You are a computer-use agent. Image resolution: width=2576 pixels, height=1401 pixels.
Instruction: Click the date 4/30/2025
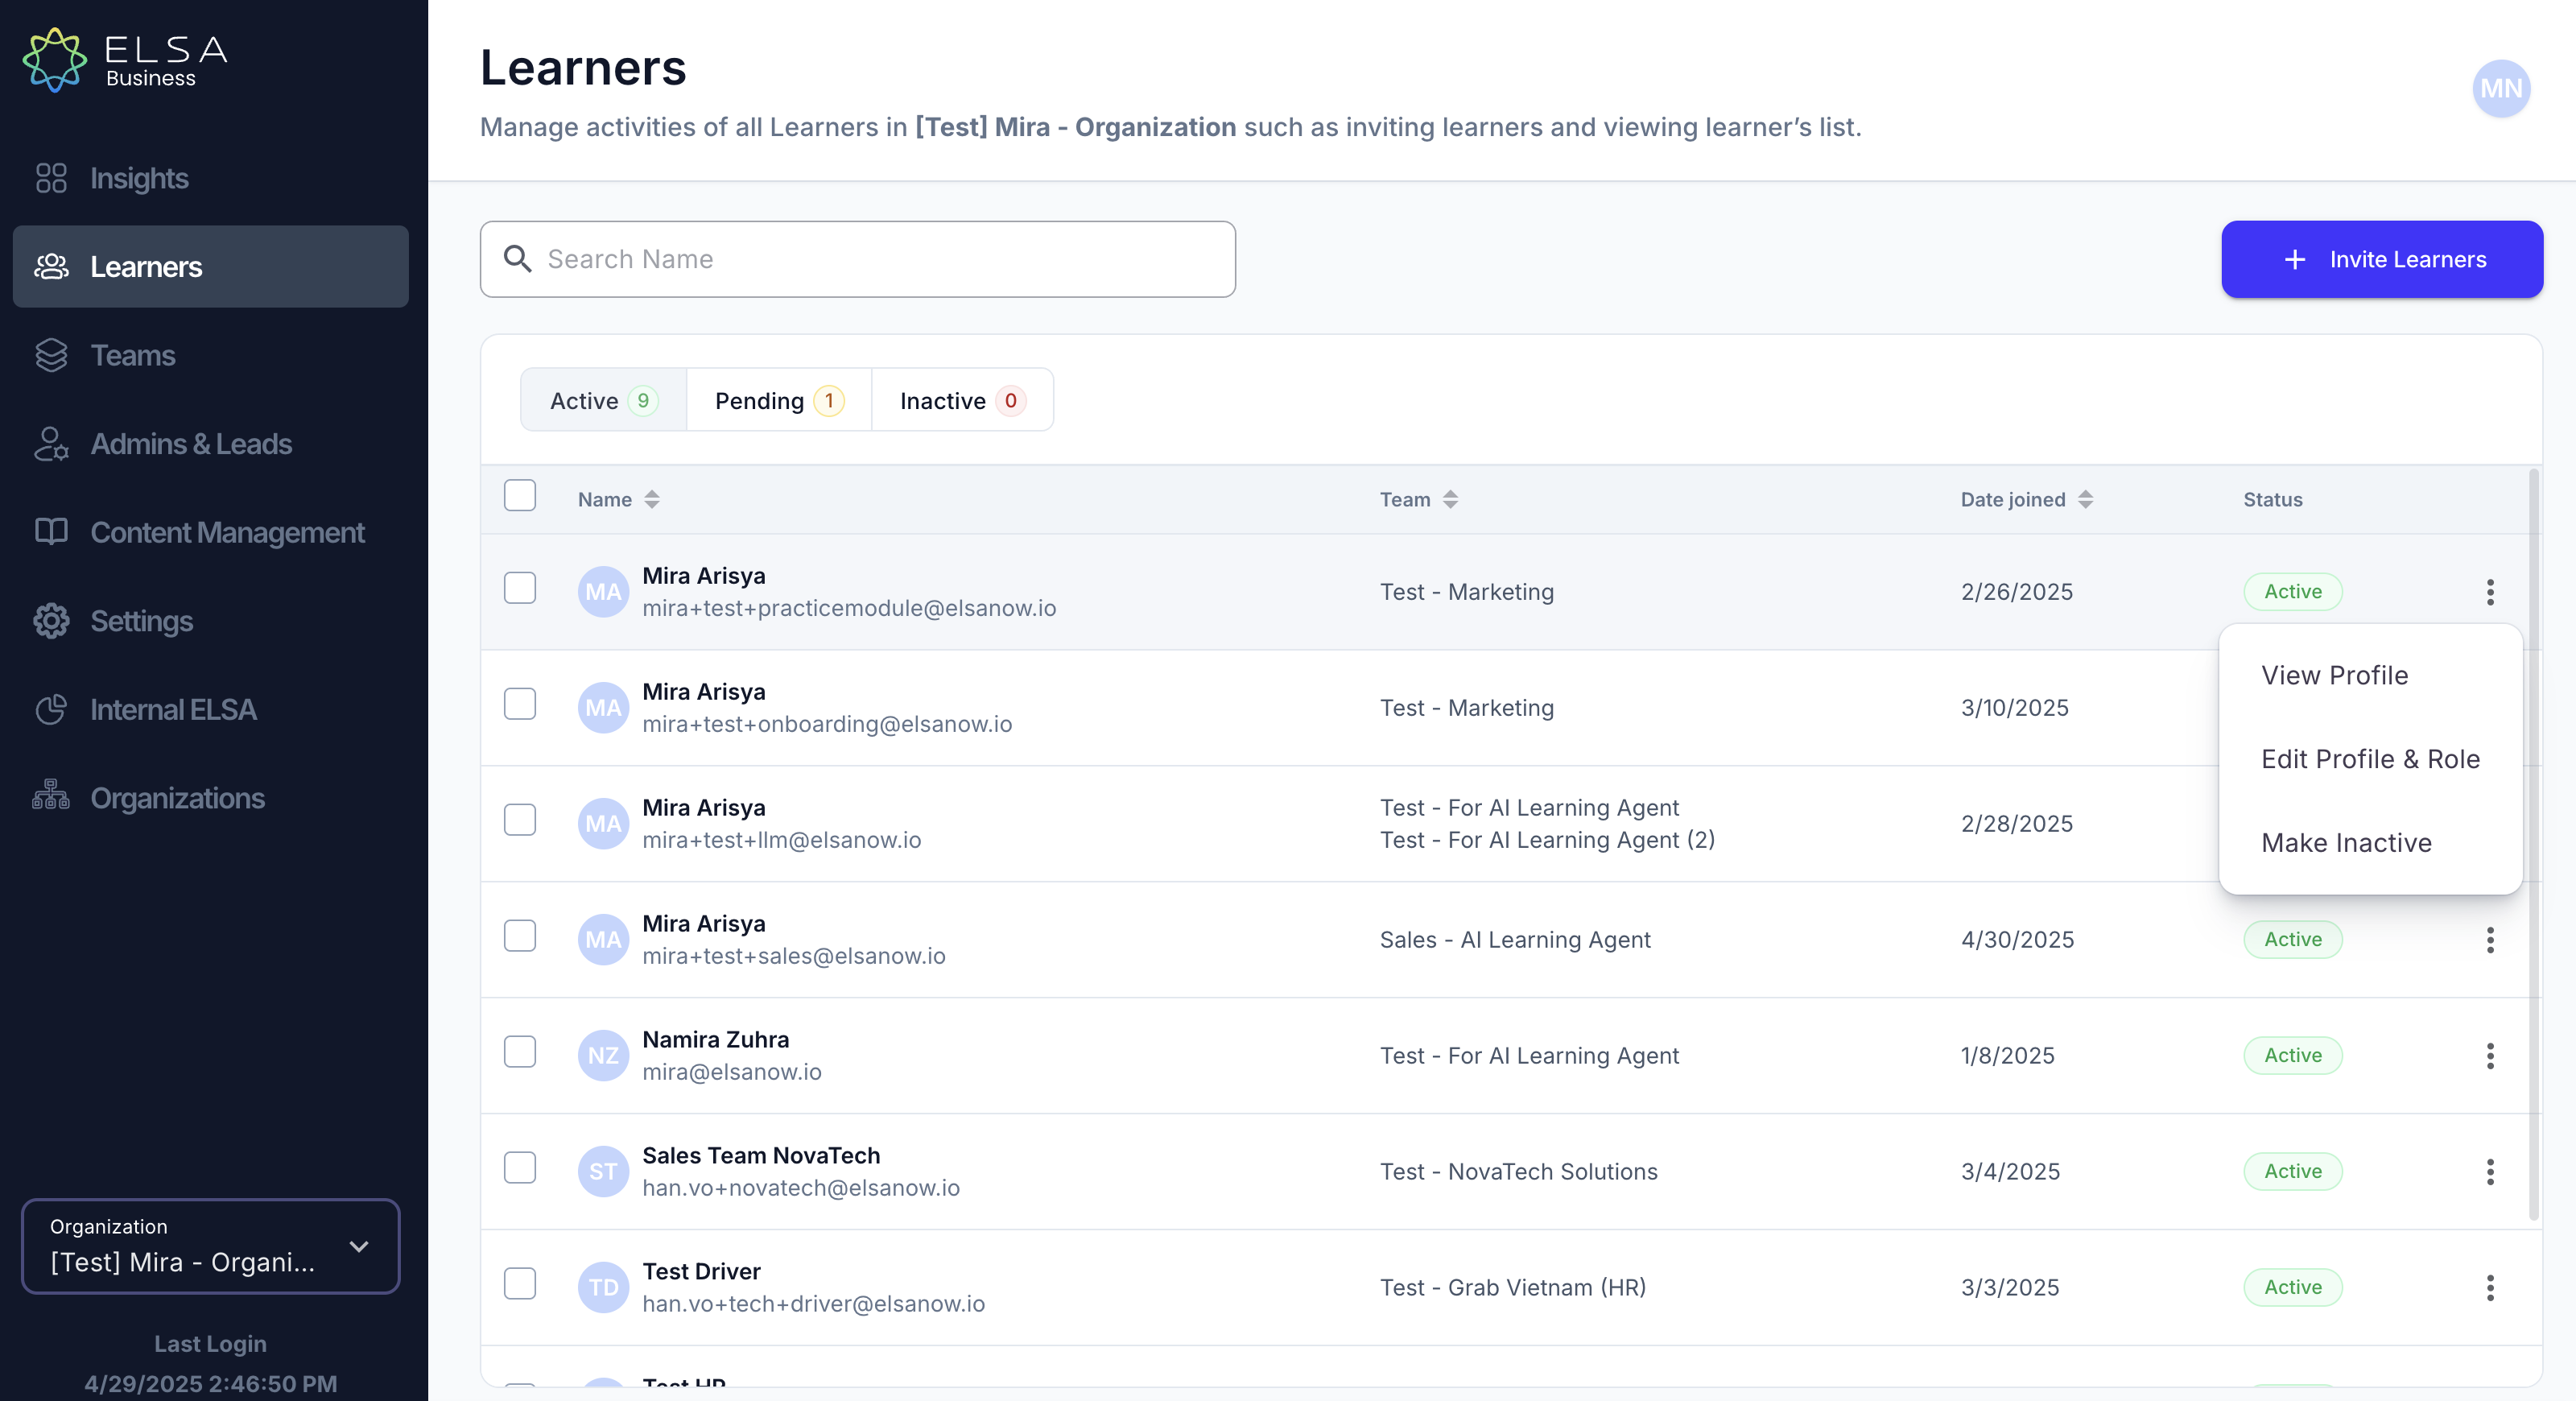2017,940
